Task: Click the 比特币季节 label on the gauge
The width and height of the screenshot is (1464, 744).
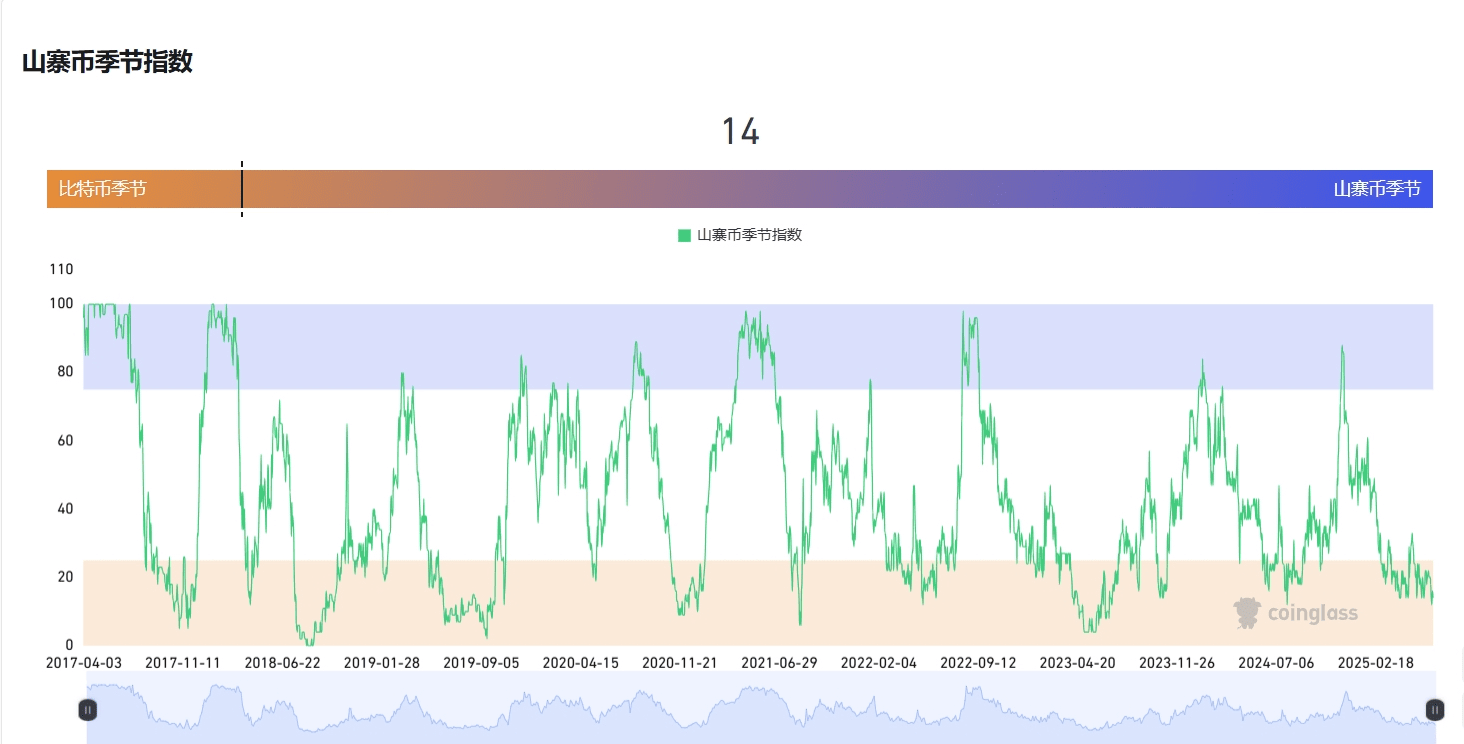Action: 102,189
